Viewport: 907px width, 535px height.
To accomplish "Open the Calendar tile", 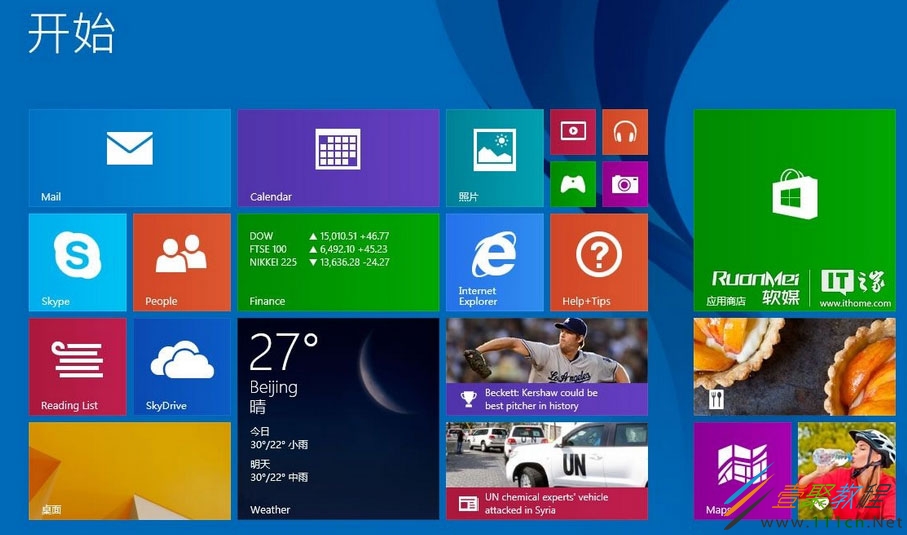I will (x=338, y=158).
